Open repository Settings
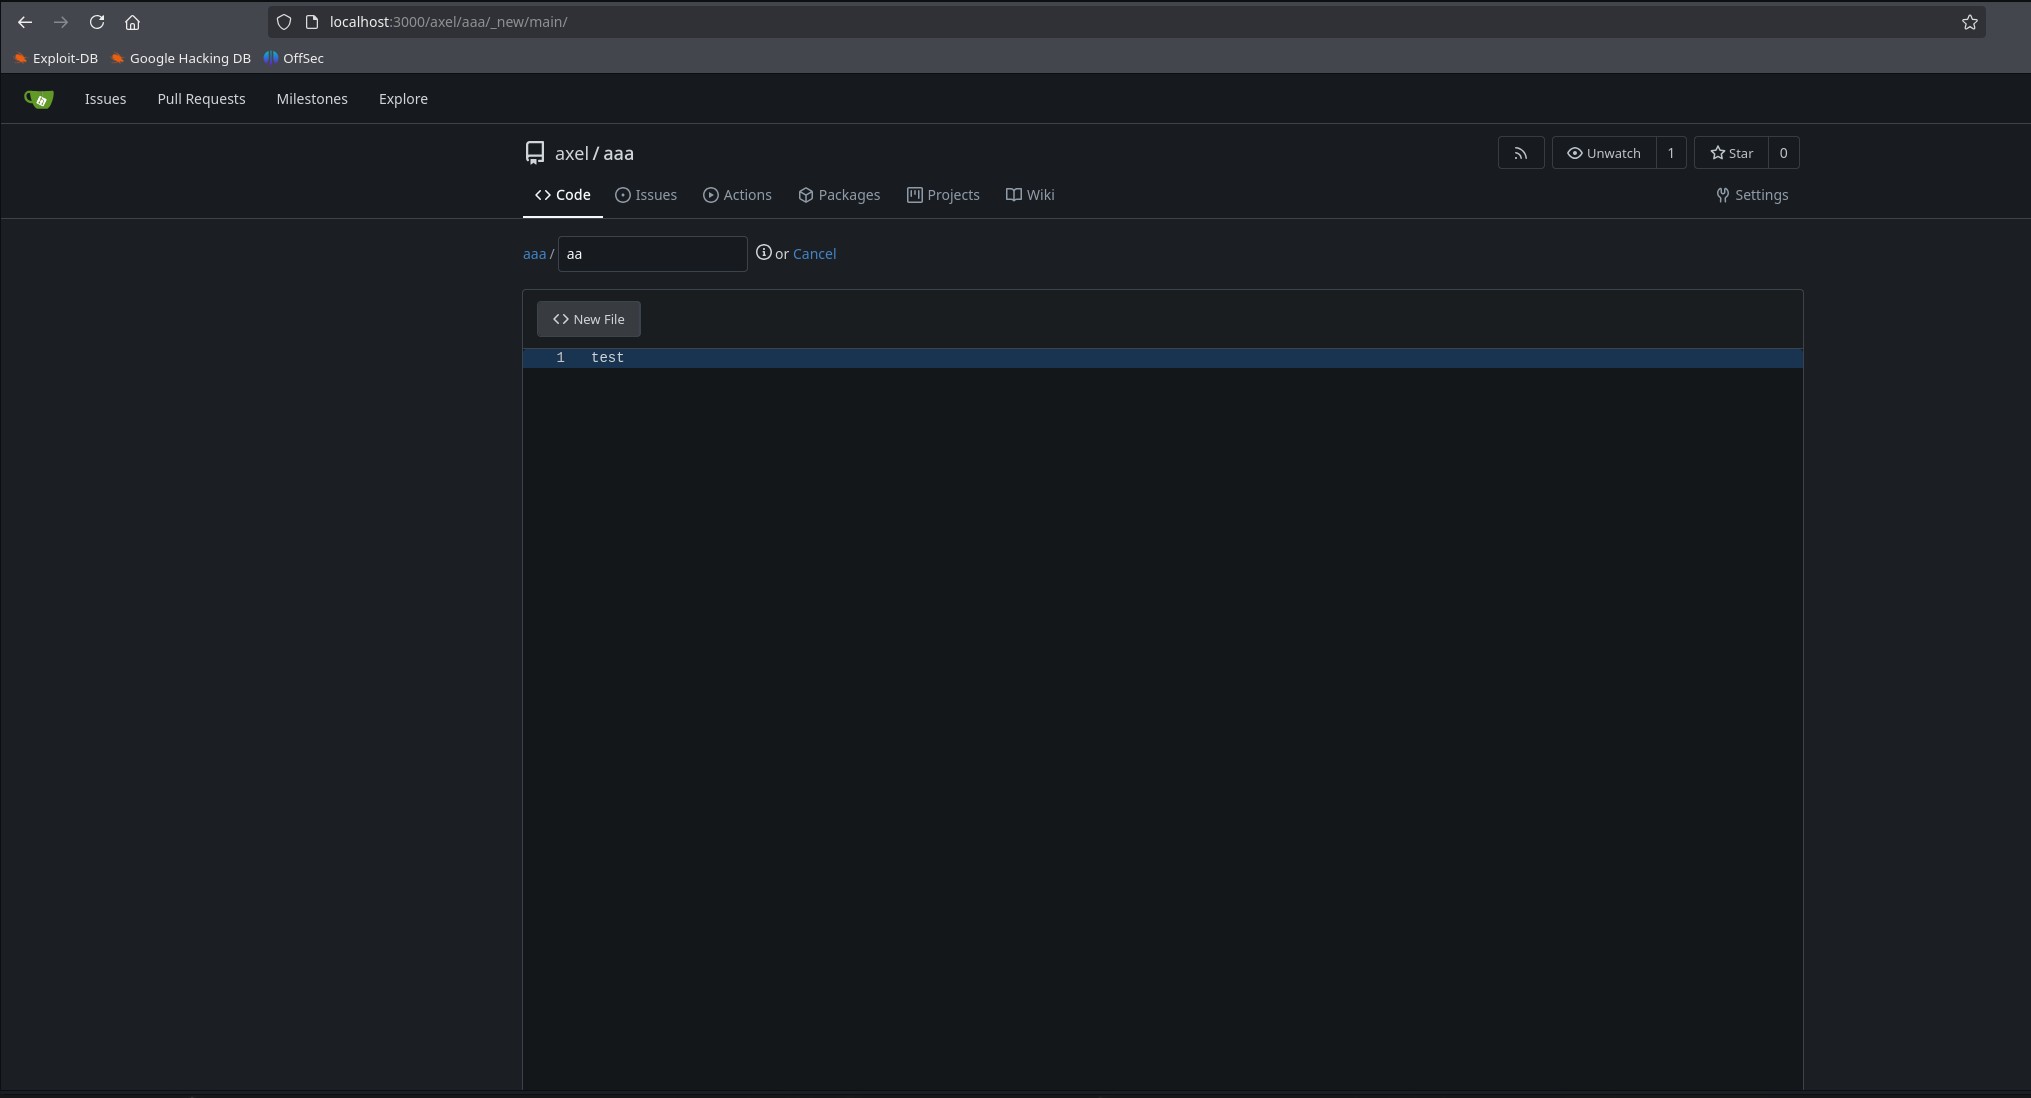This screenshot has width=2031, height=1098. coord(1751,195)
